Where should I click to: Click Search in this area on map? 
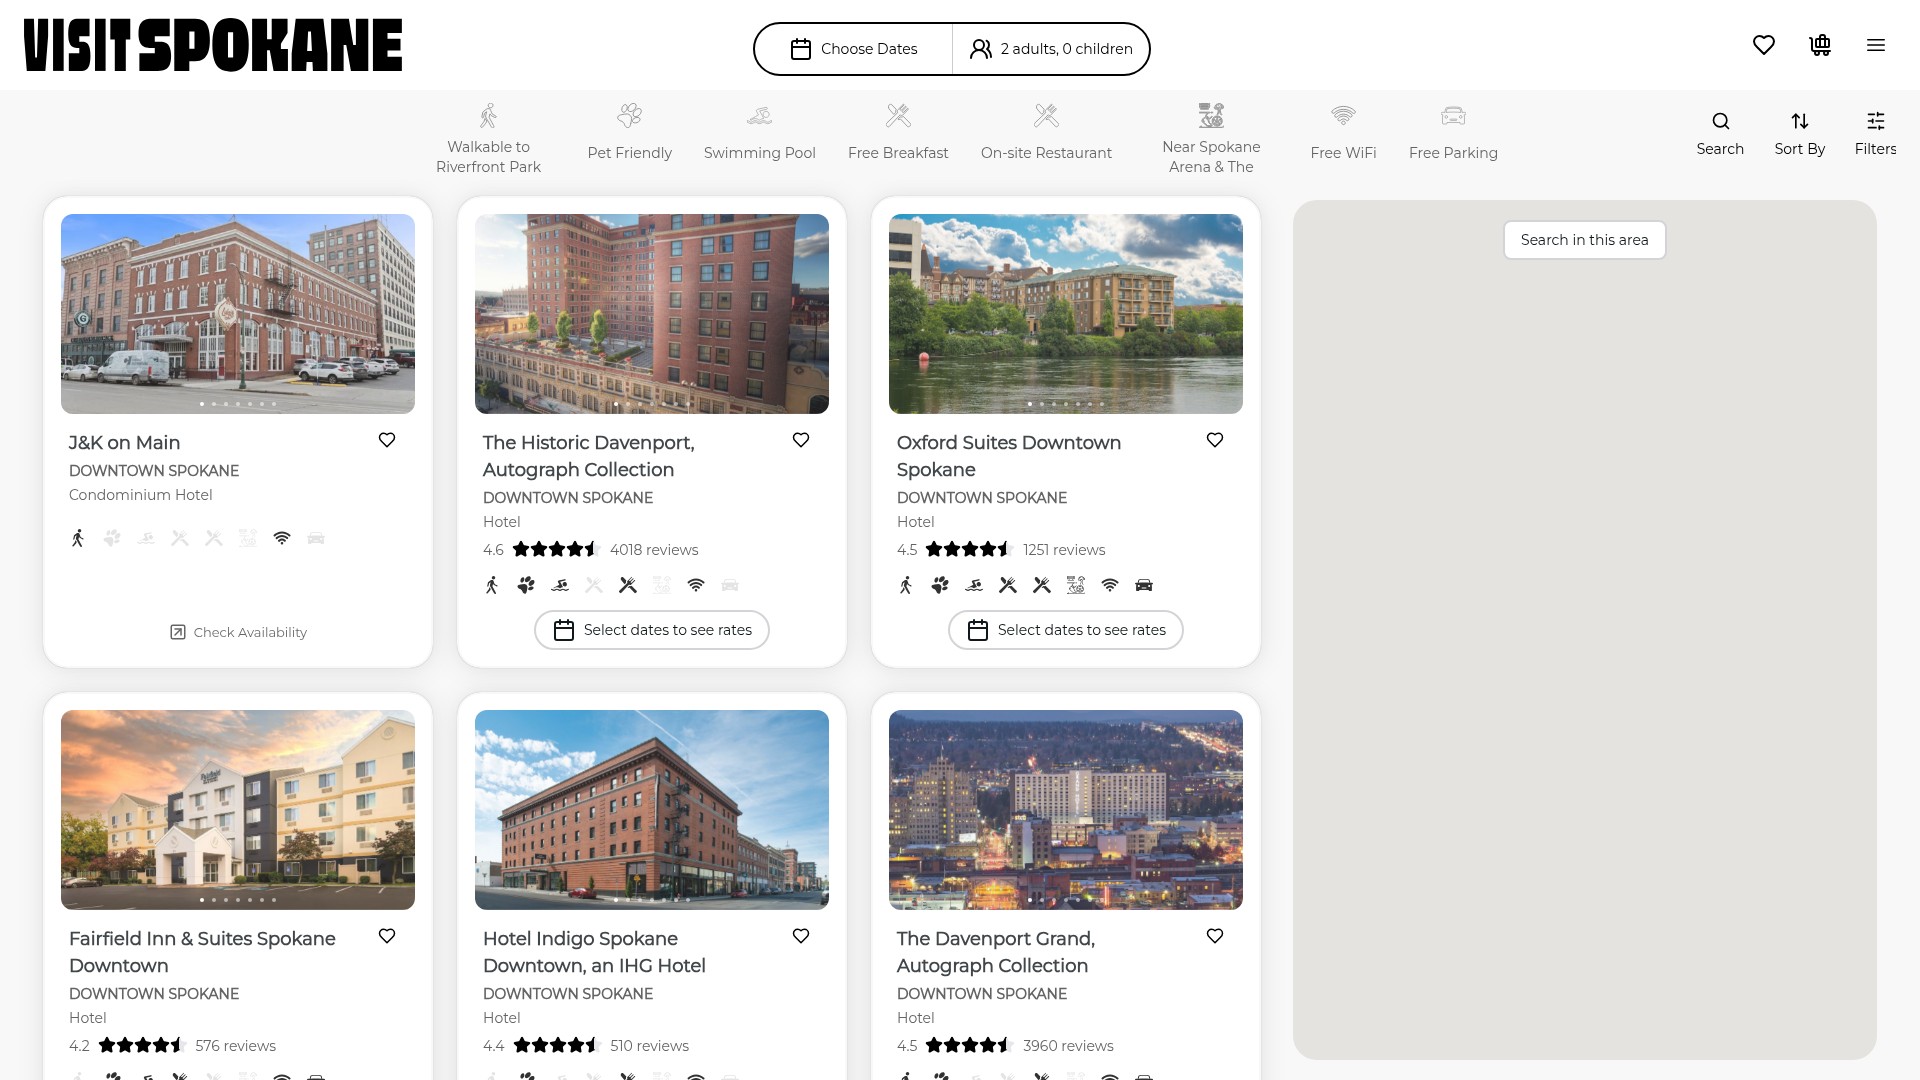1585,240
